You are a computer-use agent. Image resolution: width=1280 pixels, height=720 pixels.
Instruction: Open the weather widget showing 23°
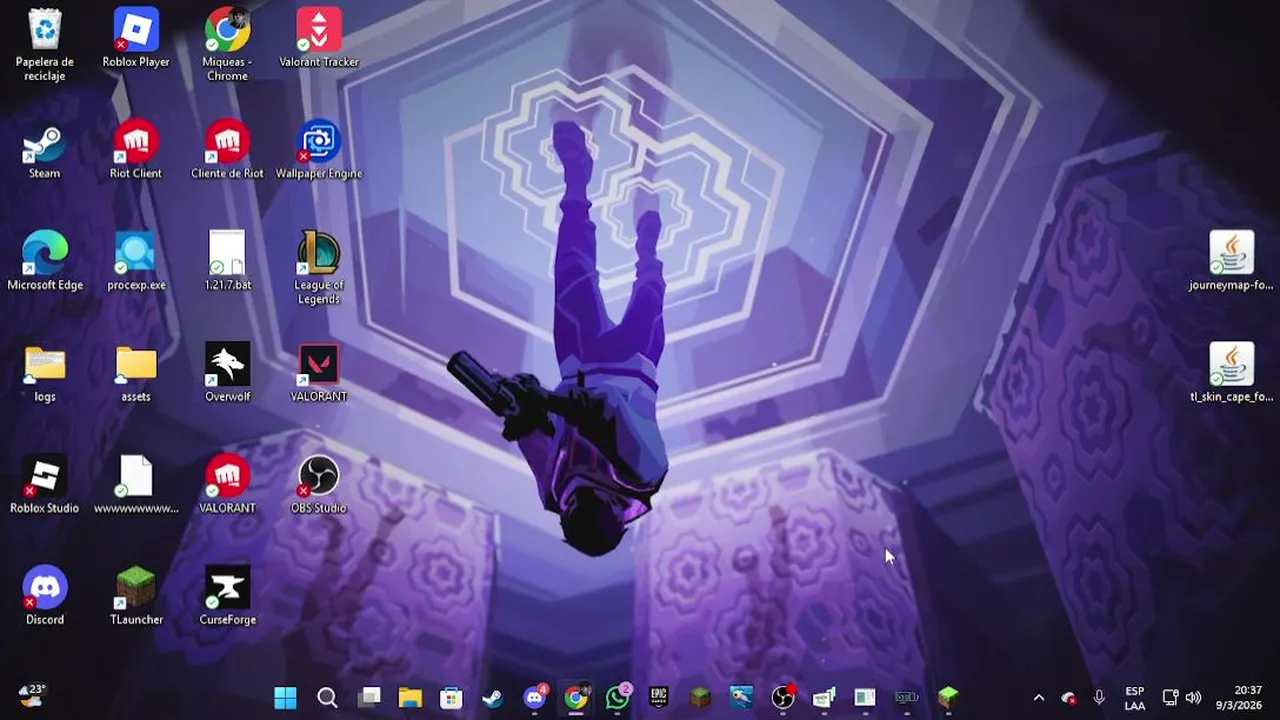coord(32,696)
